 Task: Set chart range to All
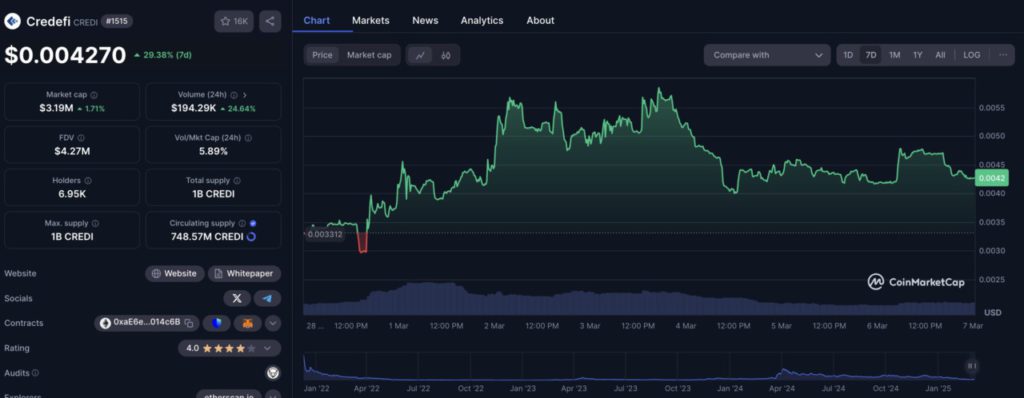(940, 56)
